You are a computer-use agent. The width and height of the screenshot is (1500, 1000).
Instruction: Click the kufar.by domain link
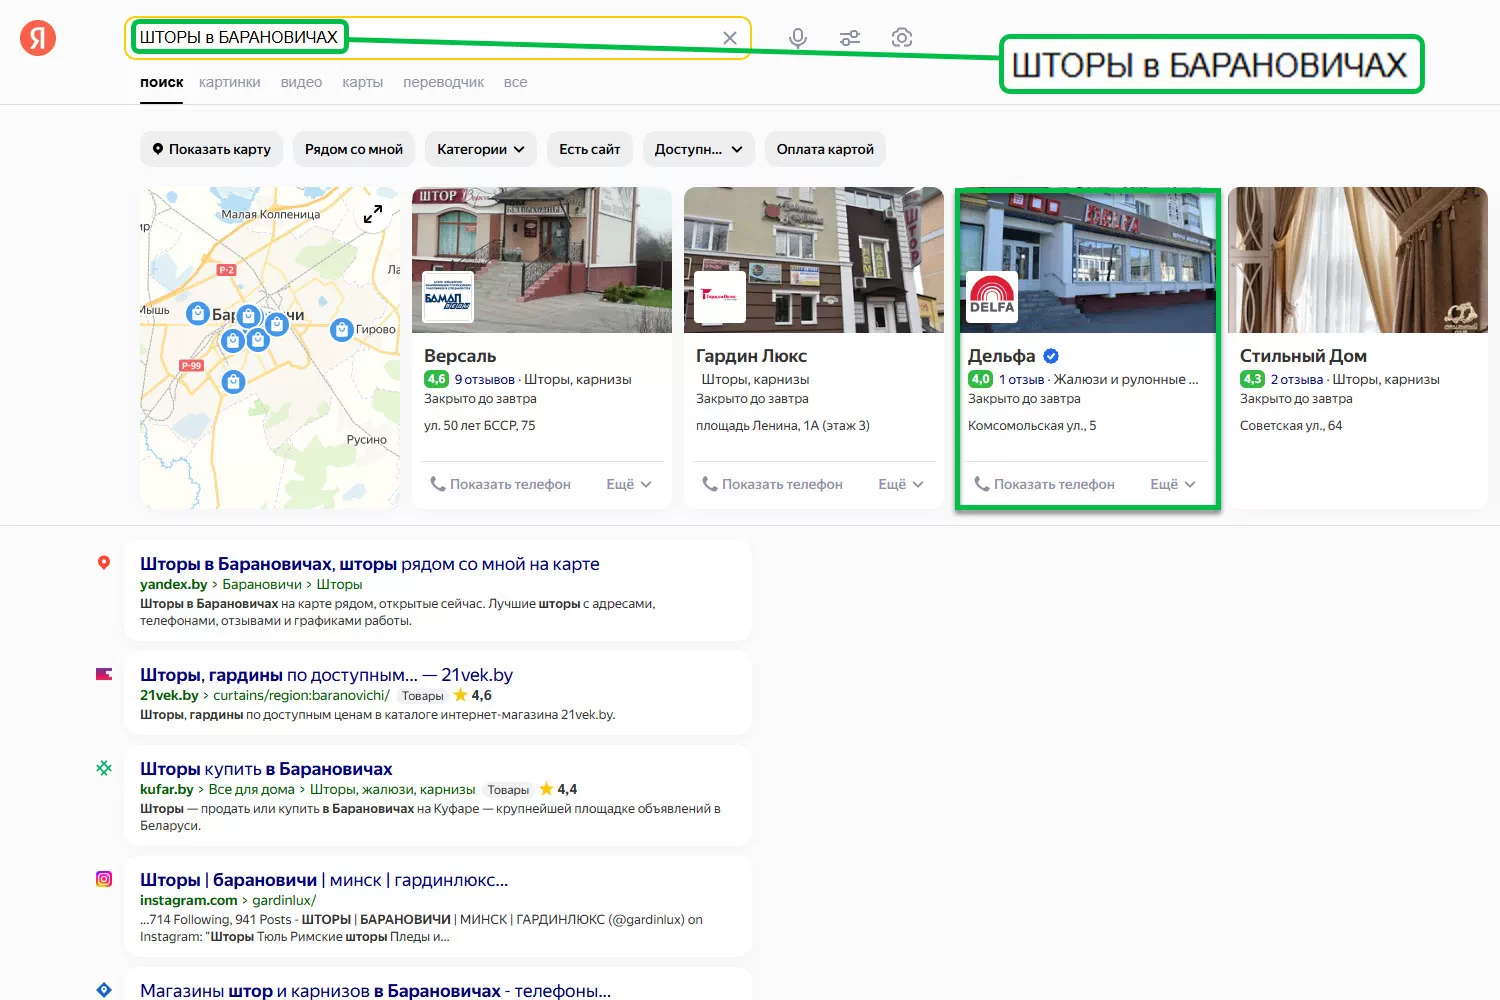[167, 790]
